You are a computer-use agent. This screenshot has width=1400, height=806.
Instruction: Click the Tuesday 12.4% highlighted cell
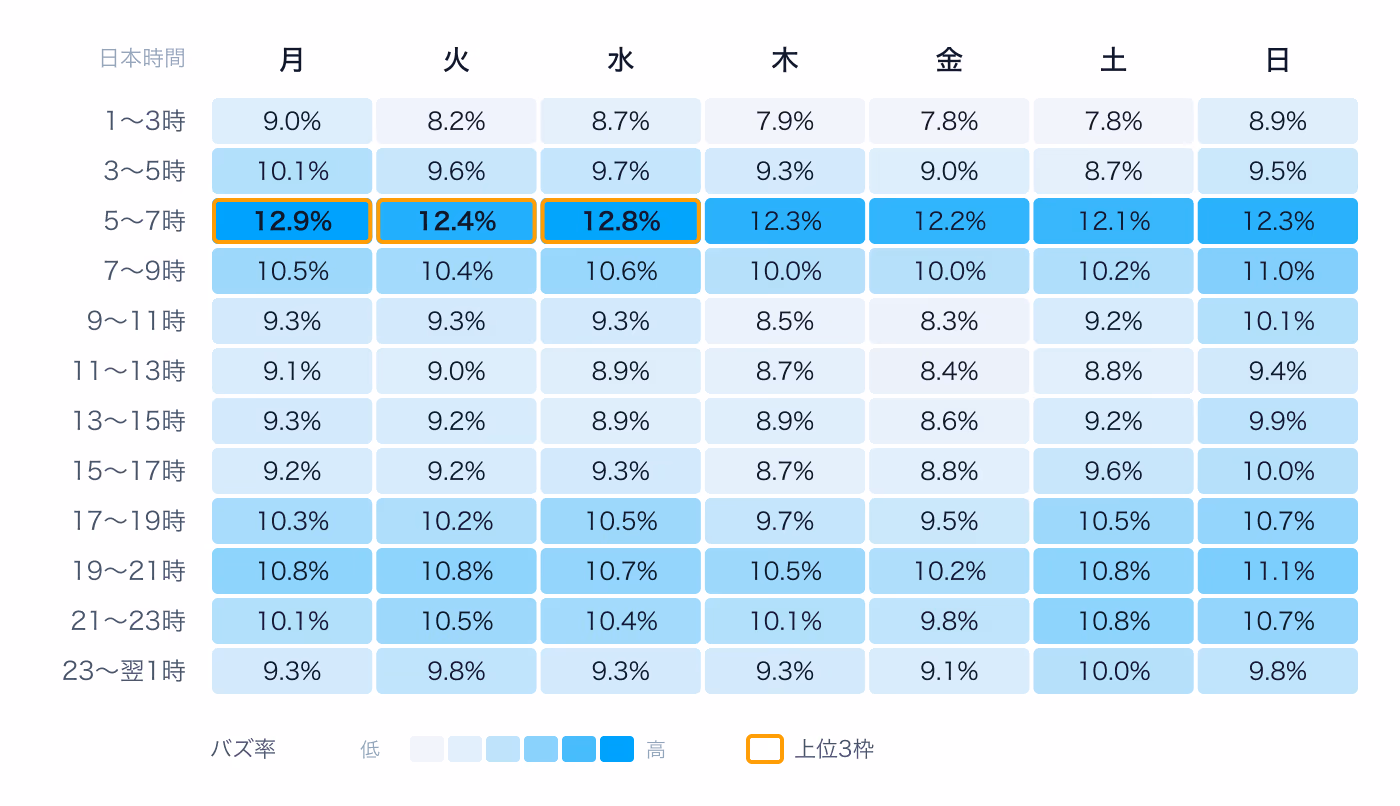coord(456,221)
